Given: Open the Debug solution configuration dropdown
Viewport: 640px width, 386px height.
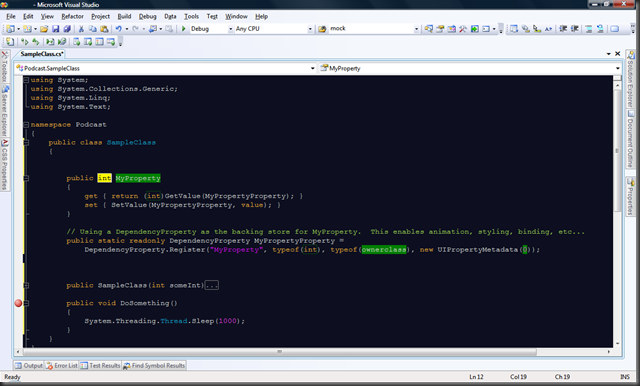Looking at the screenshot, I should click(231, 29).
